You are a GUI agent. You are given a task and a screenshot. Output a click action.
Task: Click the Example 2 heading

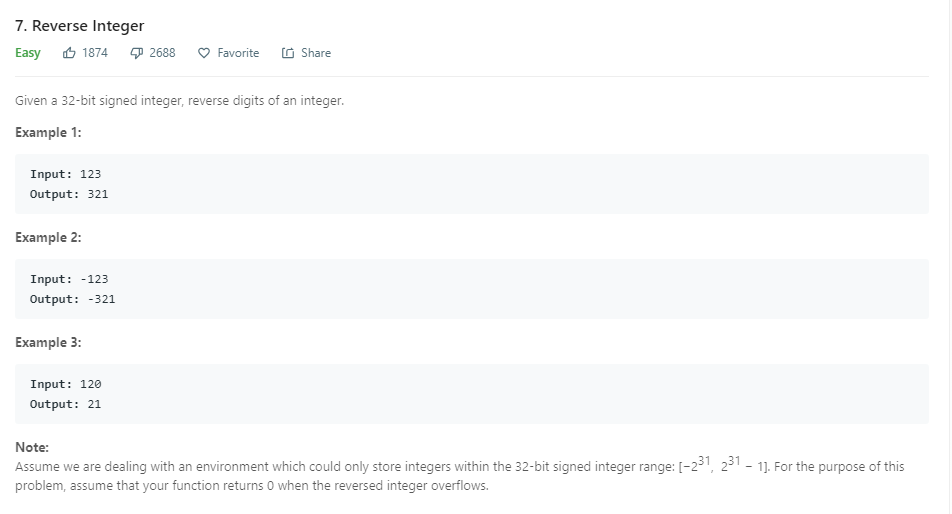click(48, 237)
